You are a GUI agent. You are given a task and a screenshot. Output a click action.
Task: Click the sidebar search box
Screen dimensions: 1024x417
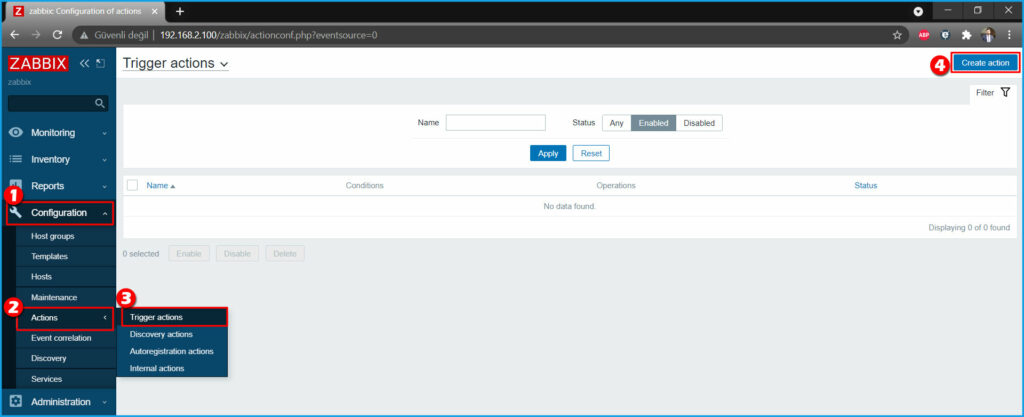[58, 103]
